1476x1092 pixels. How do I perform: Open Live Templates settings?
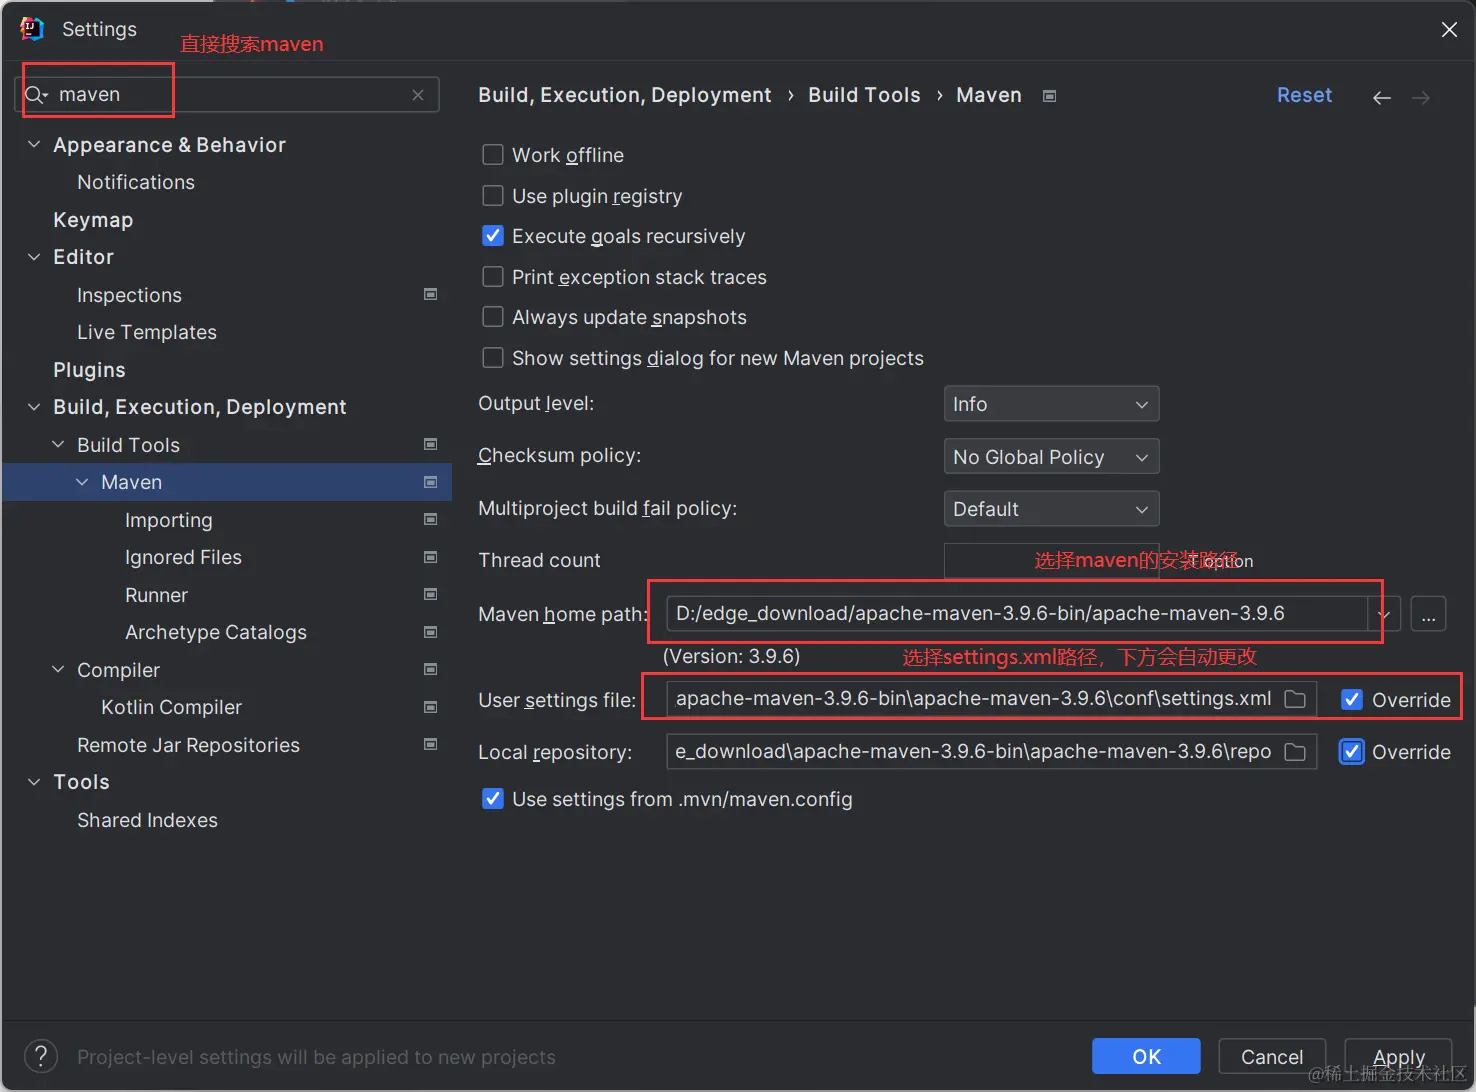pos(147,332)
